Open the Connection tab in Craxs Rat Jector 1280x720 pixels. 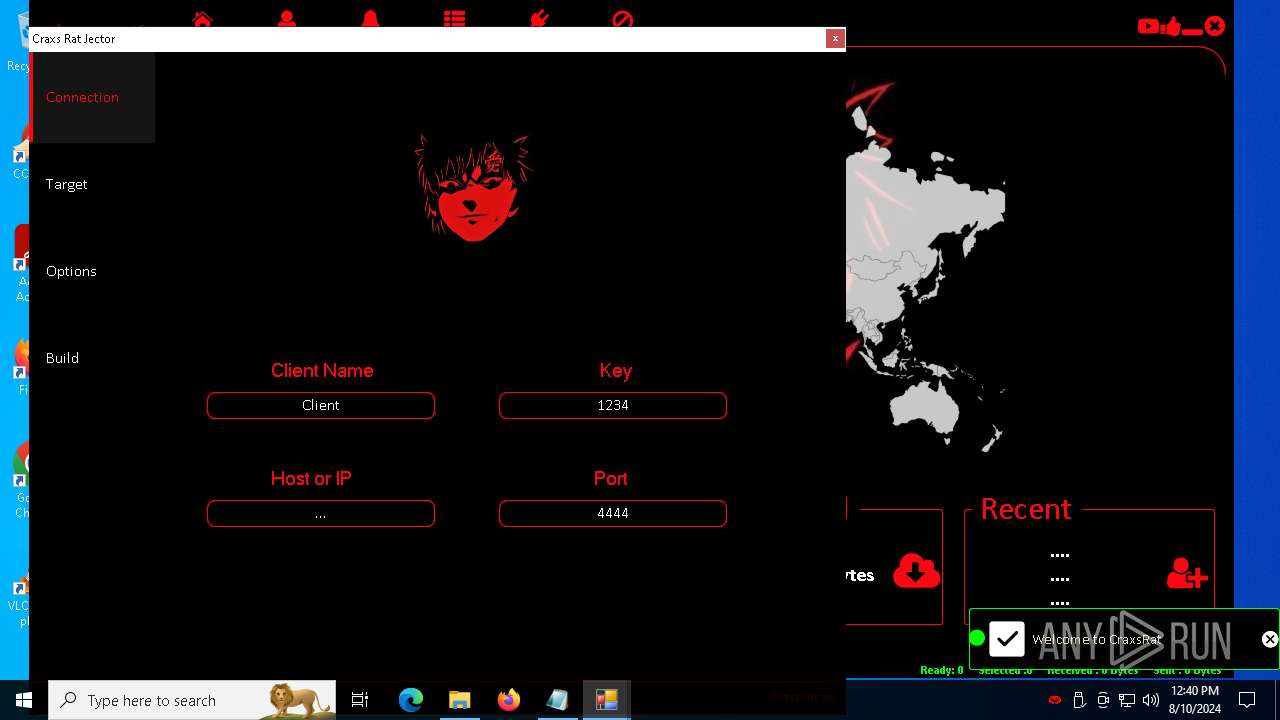92,97
